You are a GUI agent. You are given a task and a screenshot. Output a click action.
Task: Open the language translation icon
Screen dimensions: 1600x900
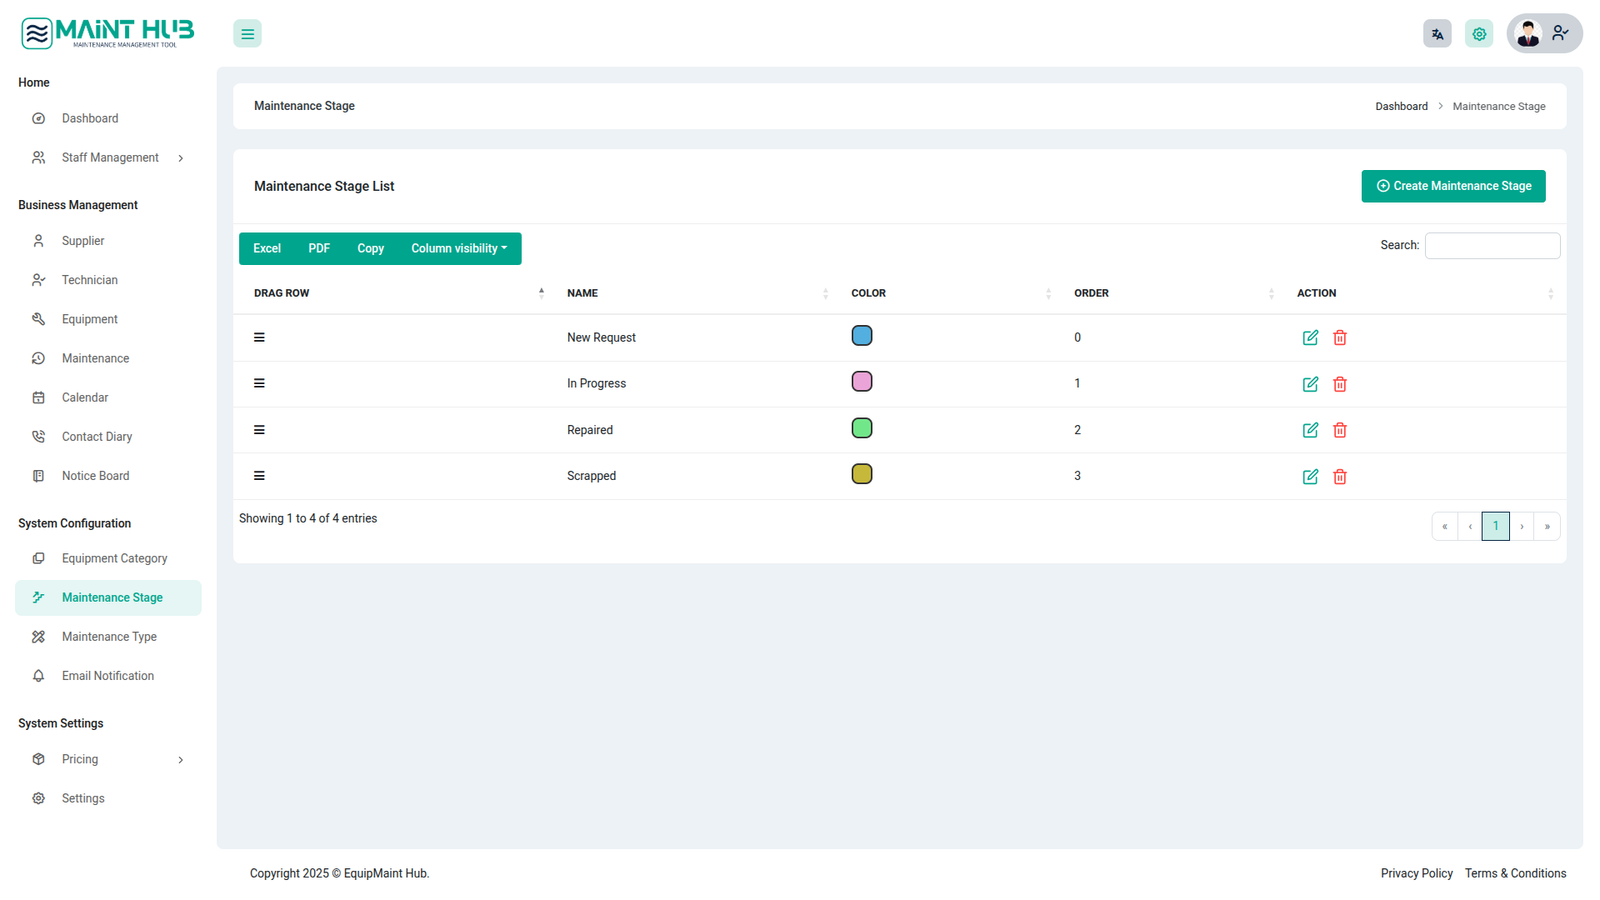coord(1437,34)
